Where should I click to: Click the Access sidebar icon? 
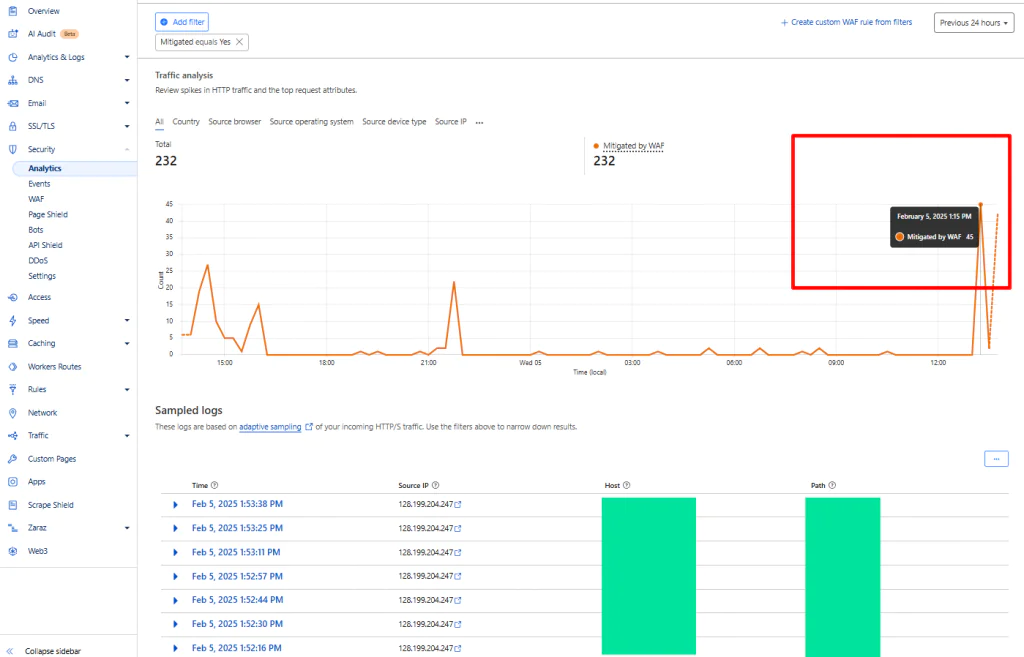pos(12,297)
